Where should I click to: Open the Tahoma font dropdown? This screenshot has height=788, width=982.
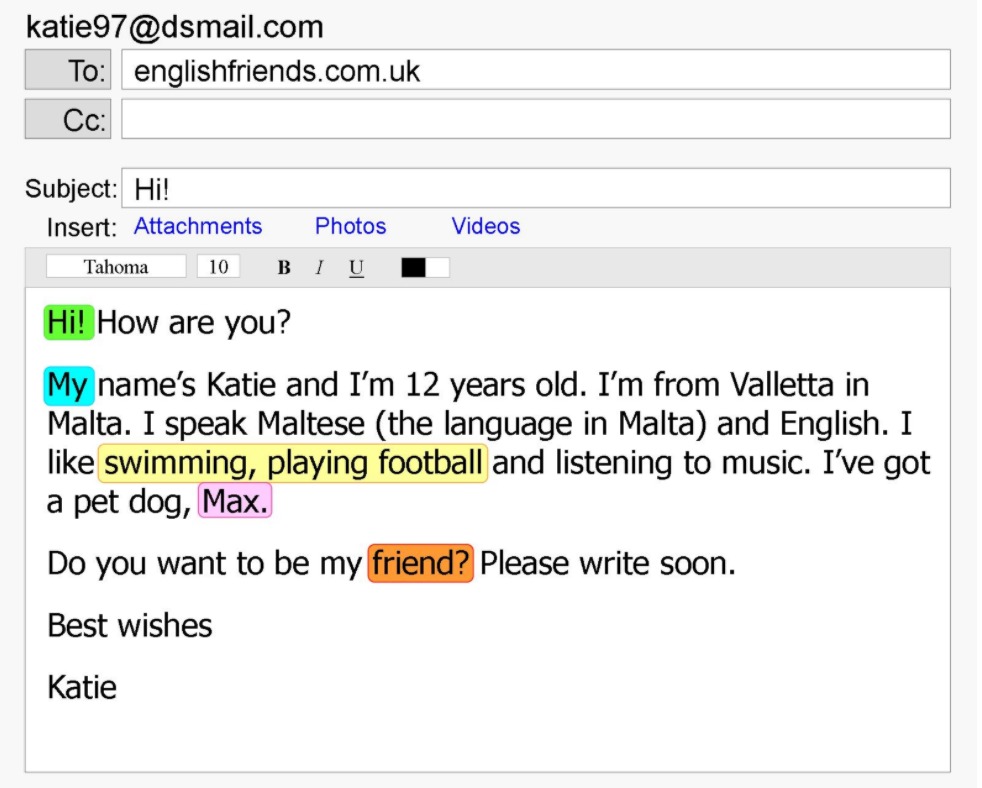point(116,267)
